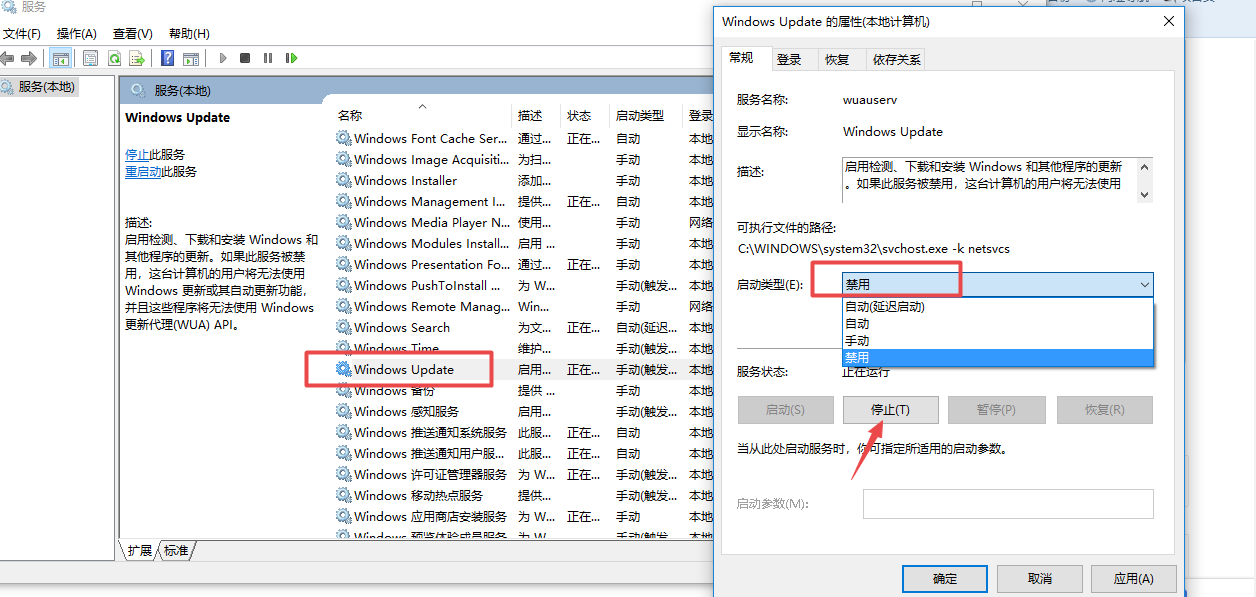Screen dimensions: 1256x597
Task: Click gear icon beside Windows 备份 row
Action: coord(344,390)
